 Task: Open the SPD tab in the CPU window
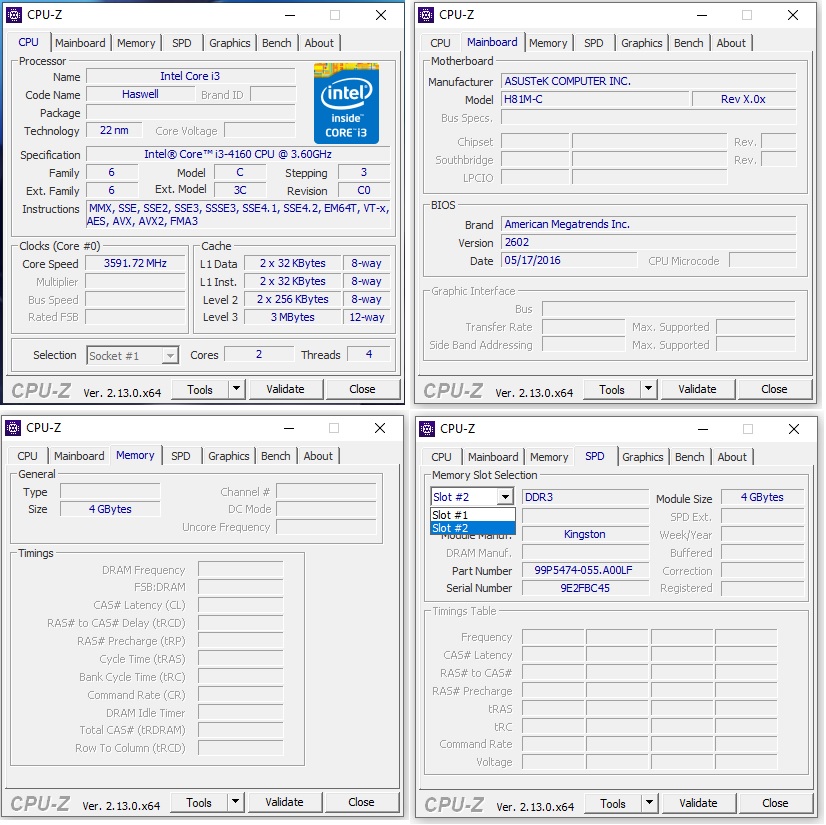(x=182, y=43)
